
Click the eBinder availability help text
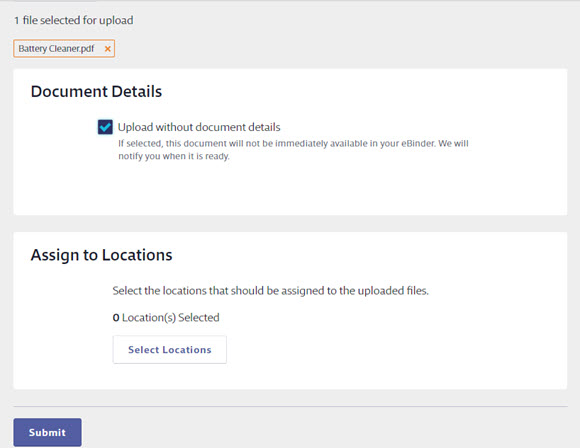point(293,150)
